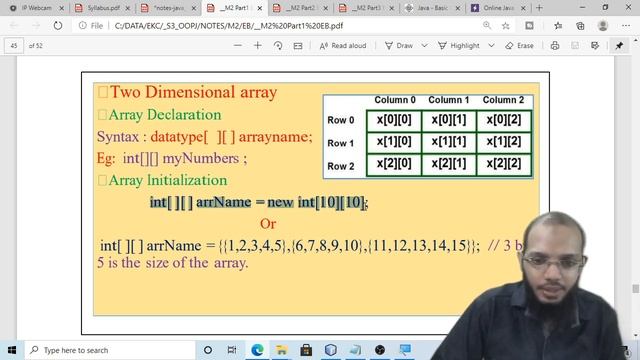Viewport: 640px width, 360px height.
Task: Start Read aloud for the PDF
Action: [x=343, y=46]
